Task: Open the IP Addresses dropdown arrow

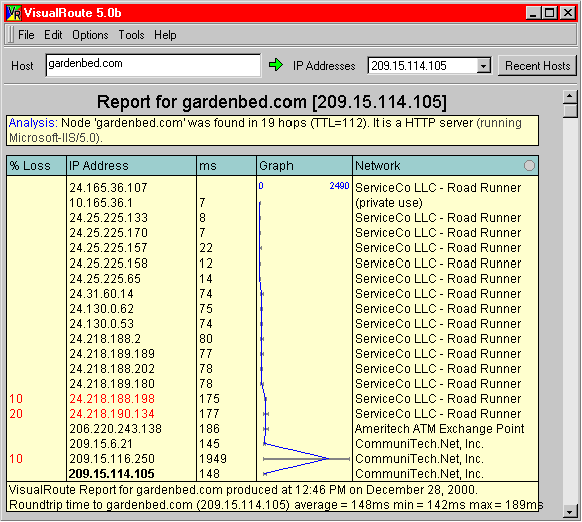Action: click(x=483, y=66)
